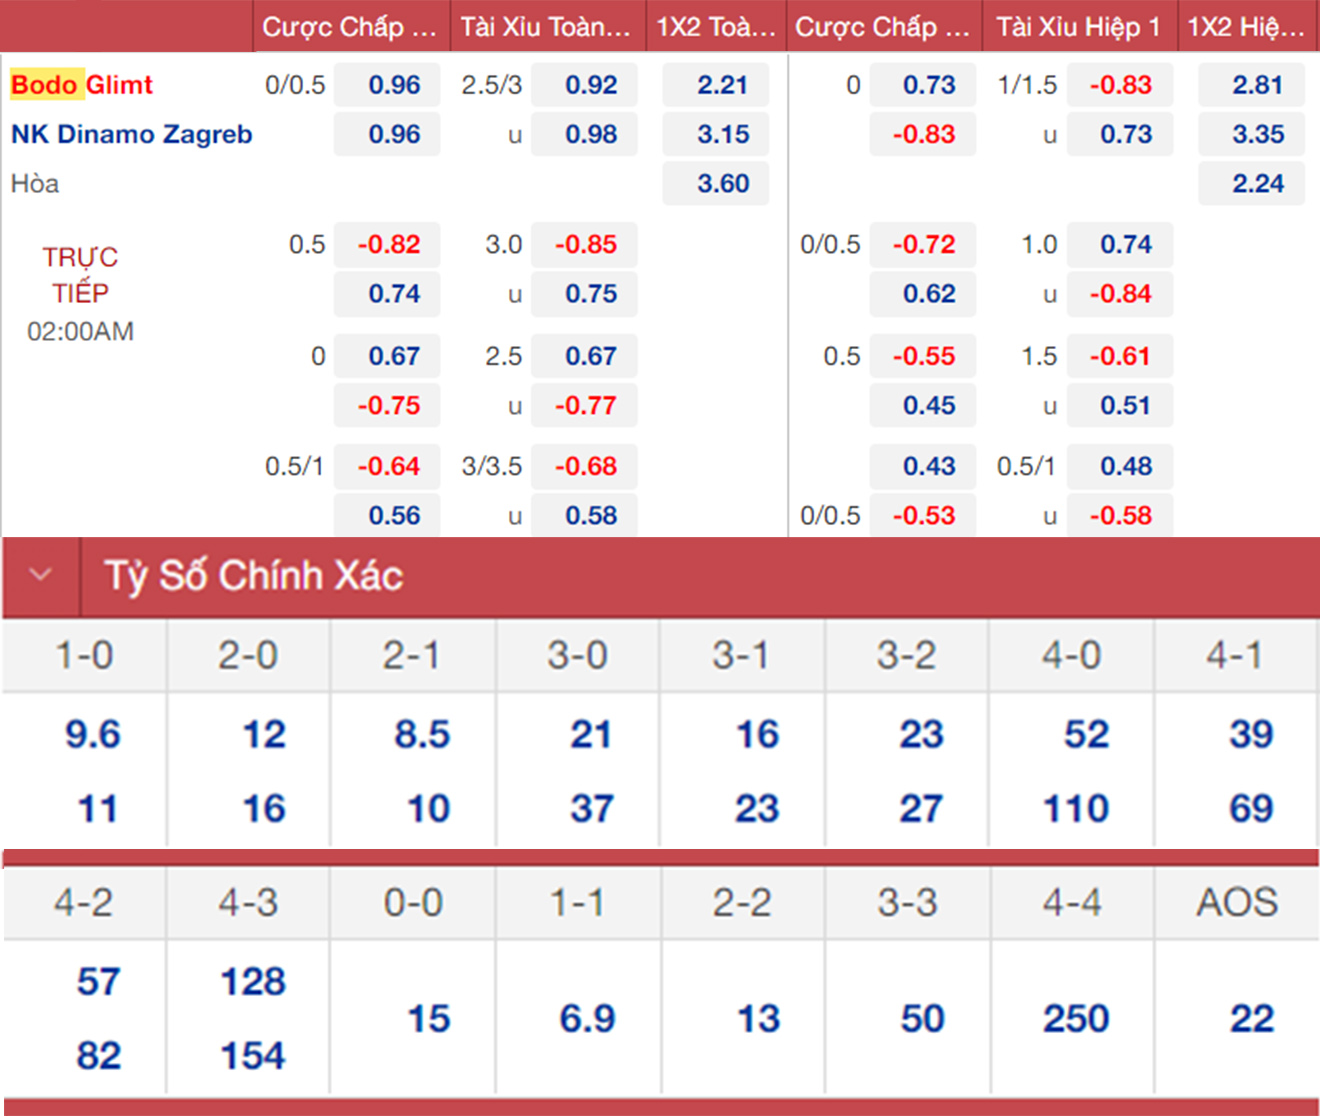Click the Tỷ Số Chính Xác section title
The width and height of the screenshot is (1320, 1116).
click(254, 576)
